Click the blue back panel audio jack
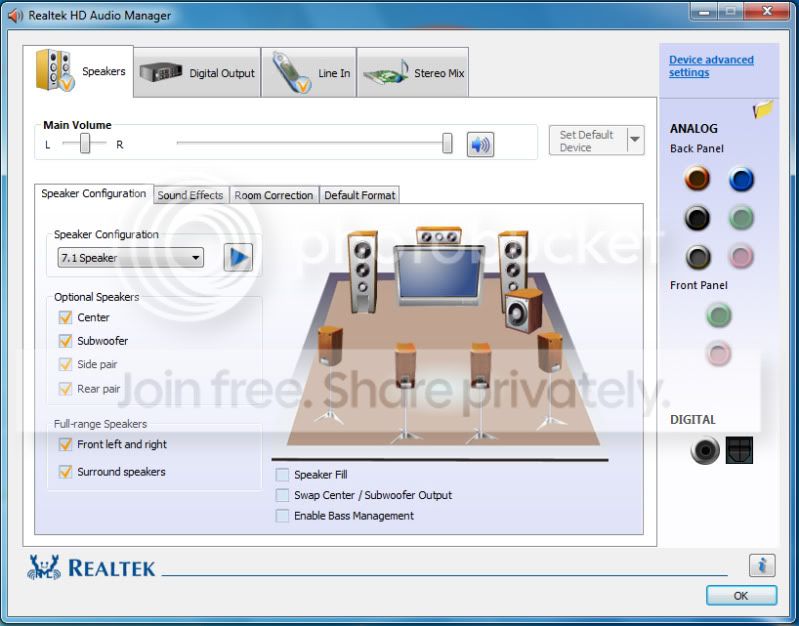Screen dimensions: 799x626 pyautogui.click(x=741, y=178)
